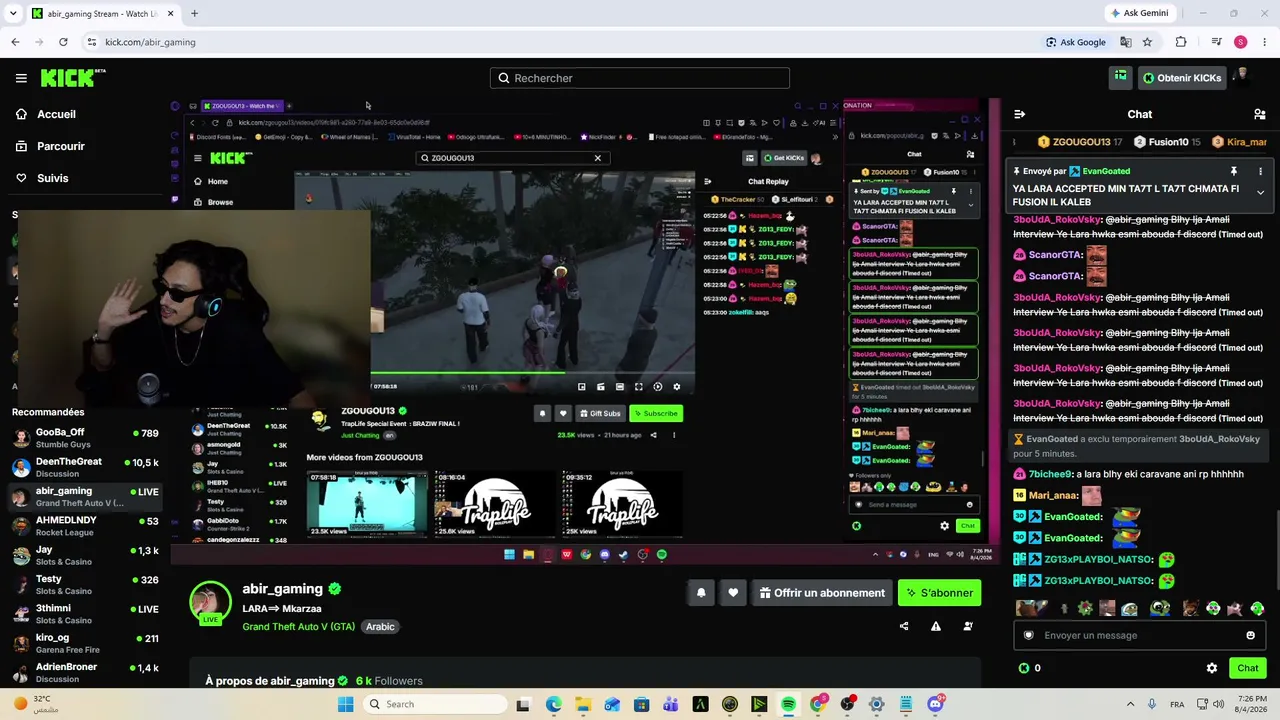The height and width of the screenshot is (720, 1280).
Task: Open Chrome extensions puzzle icon
Action: 1181,42
